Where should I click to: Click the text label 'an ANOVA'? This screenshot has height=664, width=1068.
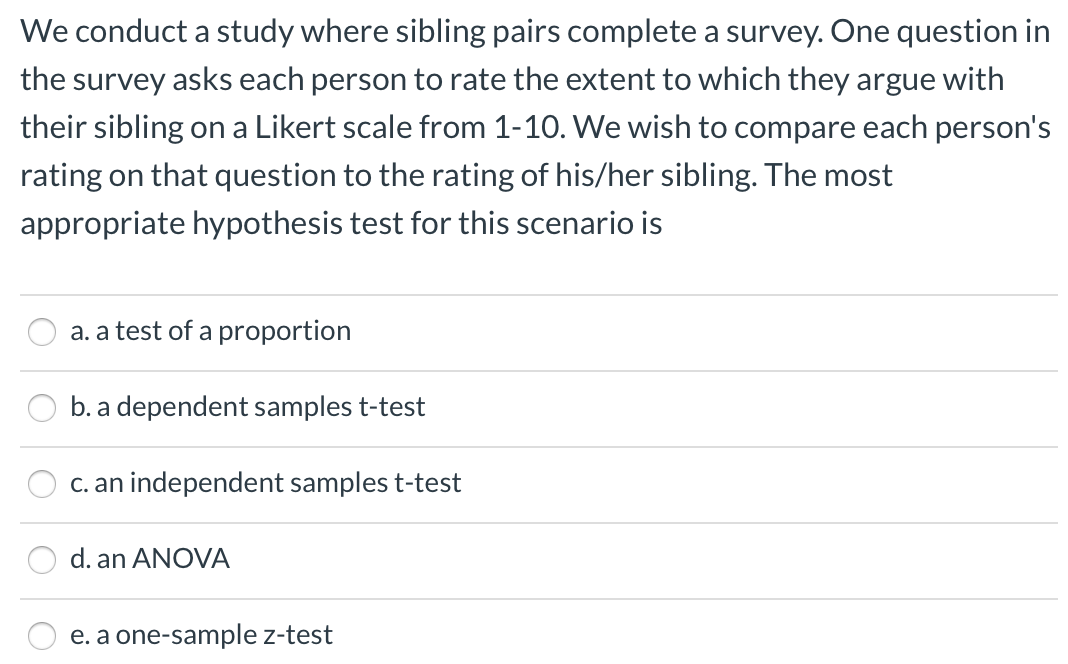pyautogui.click(x=148, y=560)
